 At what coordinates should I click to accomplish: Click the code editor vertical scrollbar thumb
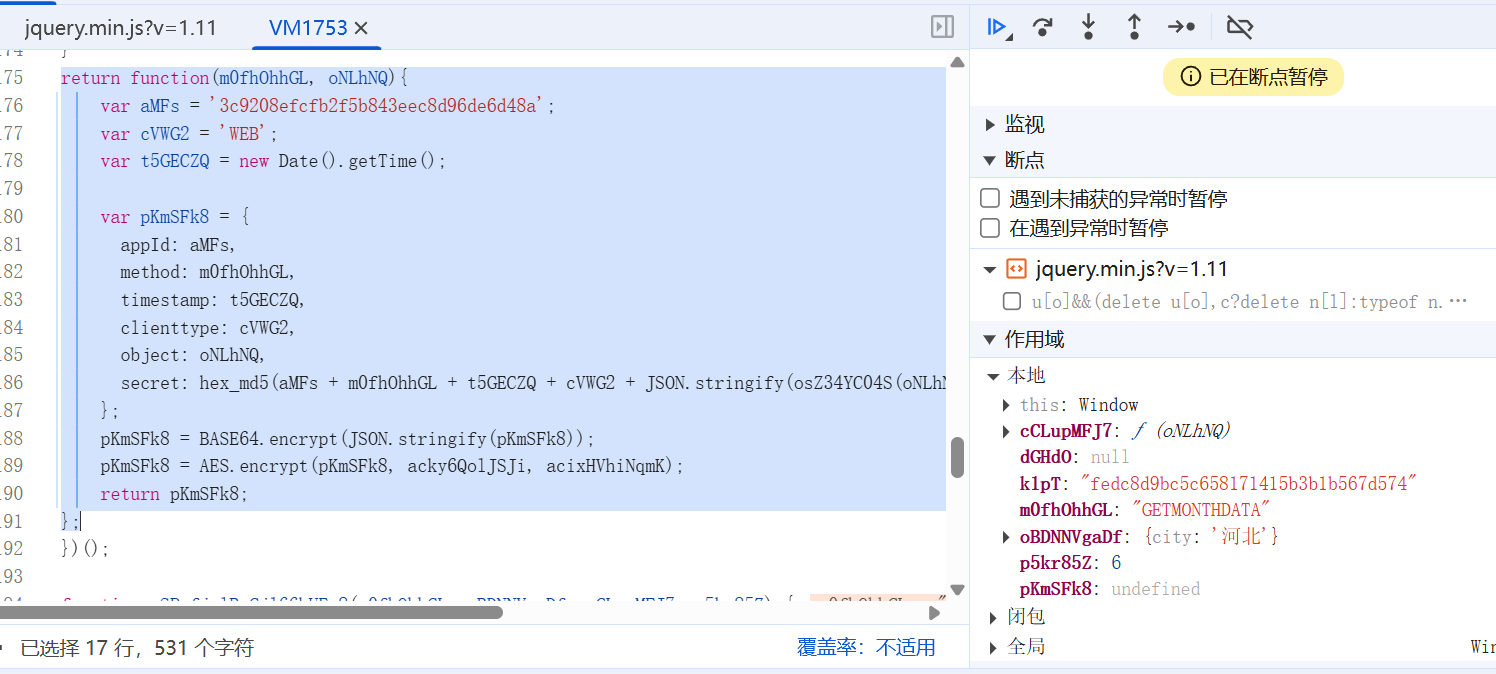tap(957, 457)
